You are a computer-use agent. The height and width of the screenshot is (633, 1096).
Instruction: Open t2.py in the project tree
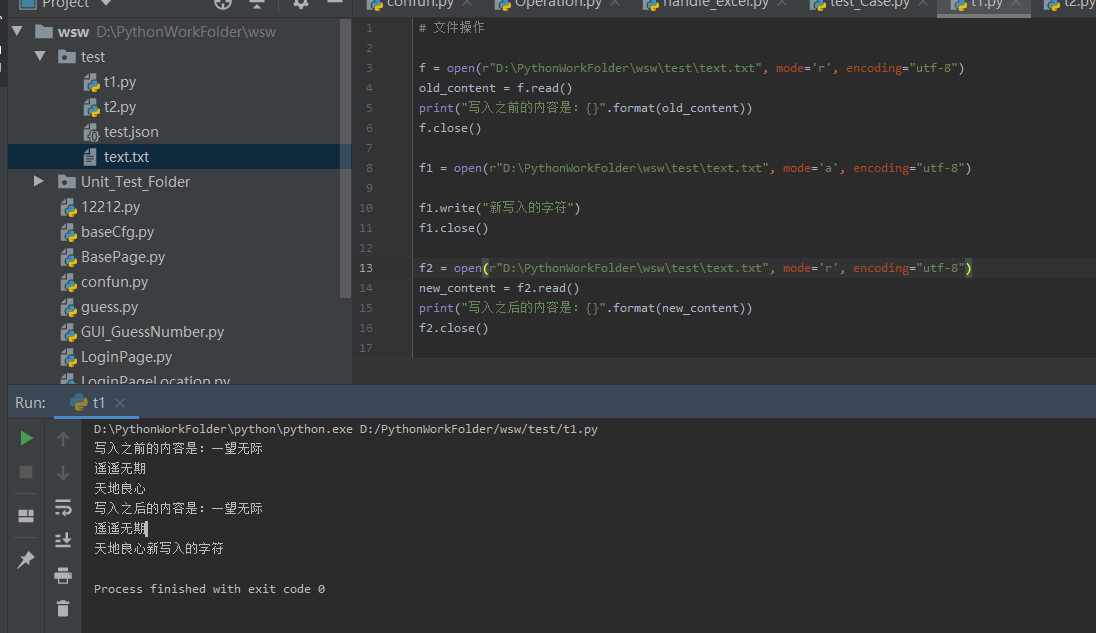pyautogui.click(x=120, y=107)
